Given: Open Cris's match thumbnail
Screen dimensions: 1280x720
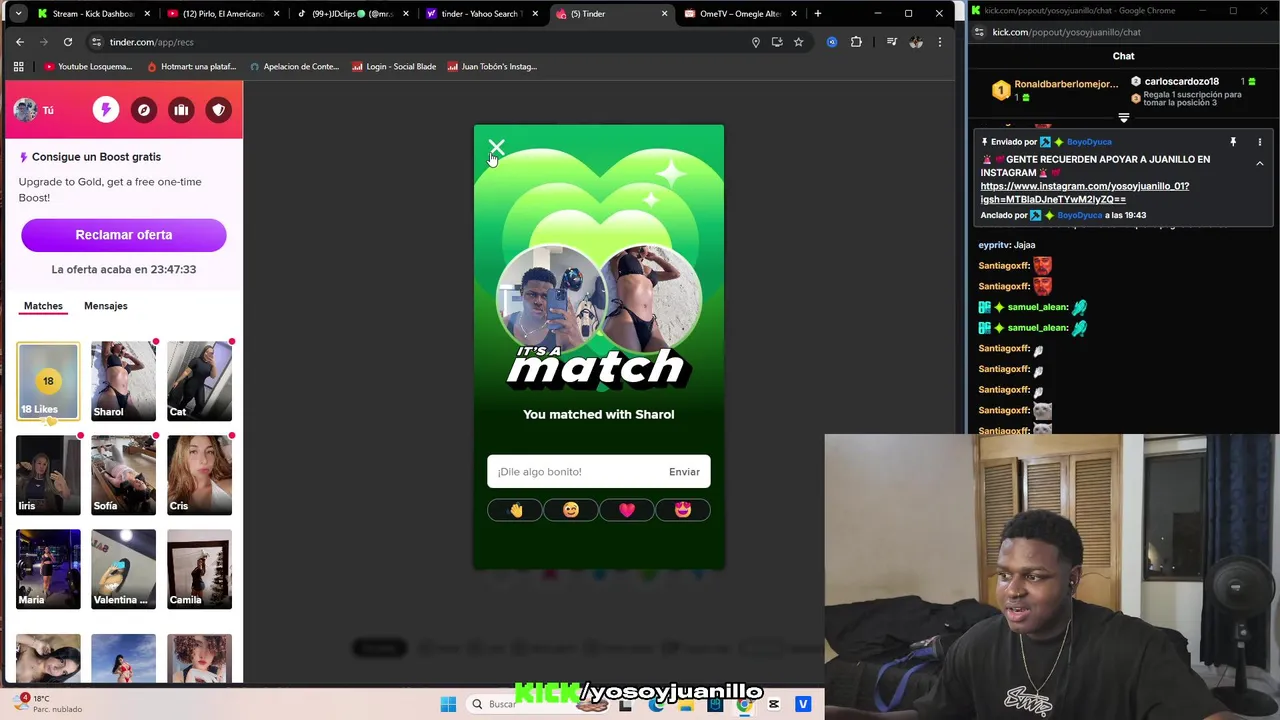Looking at the screenshot, I should click(x=199, y=475).
